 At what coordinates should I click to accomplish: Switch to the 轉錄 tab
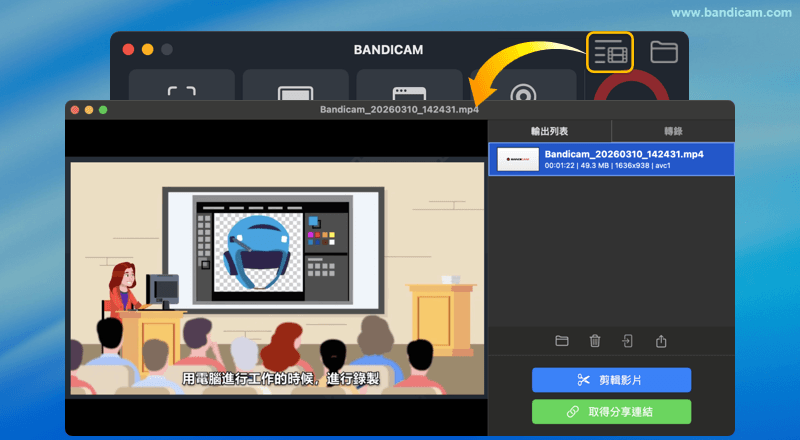673,131
